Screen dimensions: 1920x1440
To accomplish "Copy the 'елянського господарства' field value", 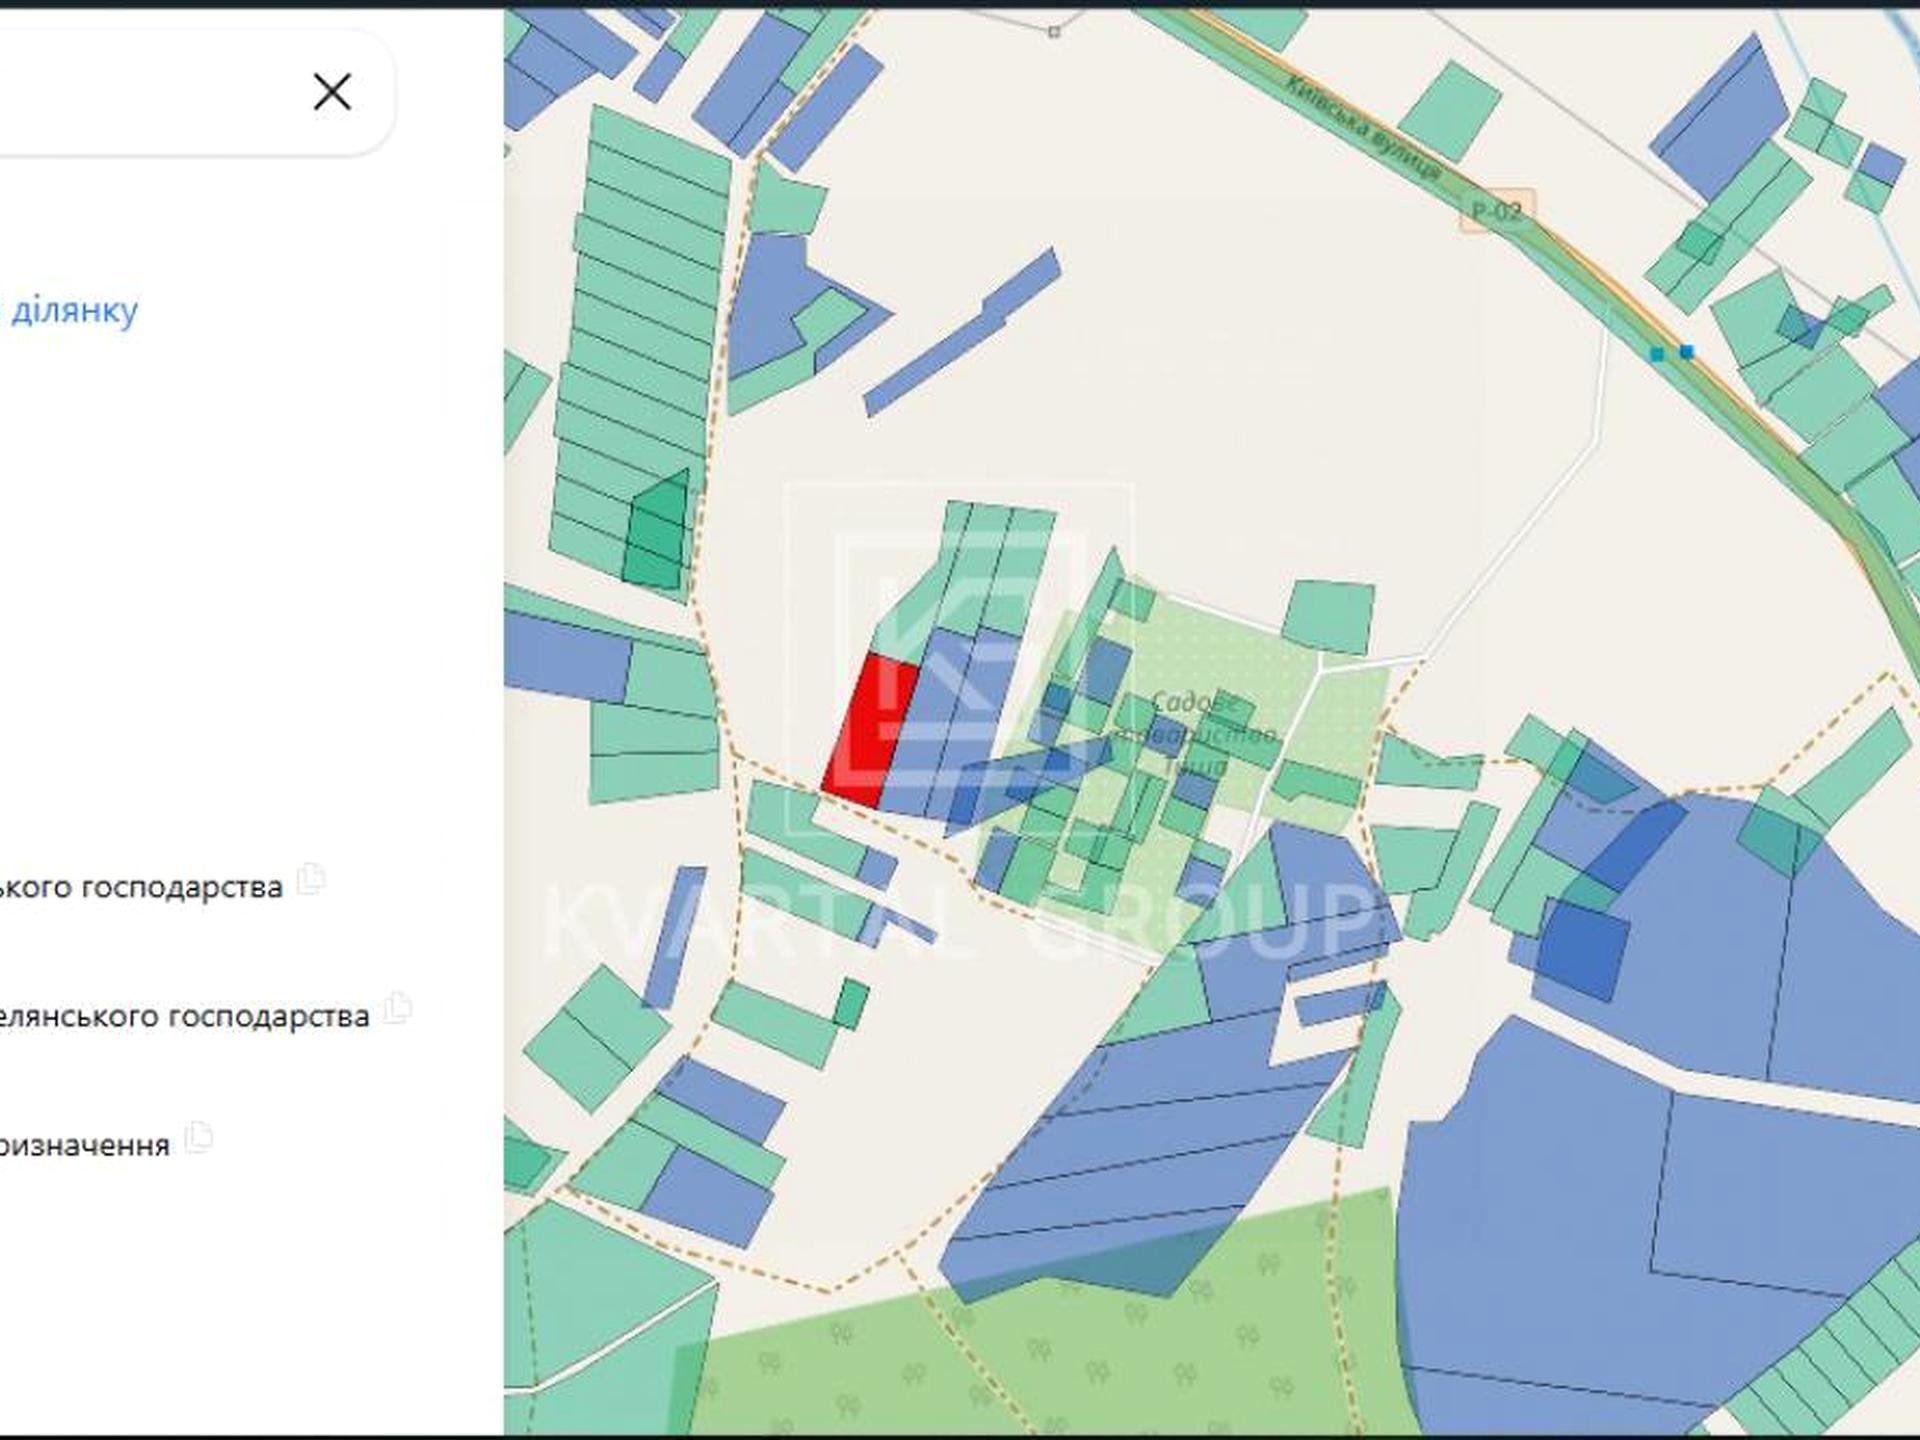I will (x=398, y=1007).
